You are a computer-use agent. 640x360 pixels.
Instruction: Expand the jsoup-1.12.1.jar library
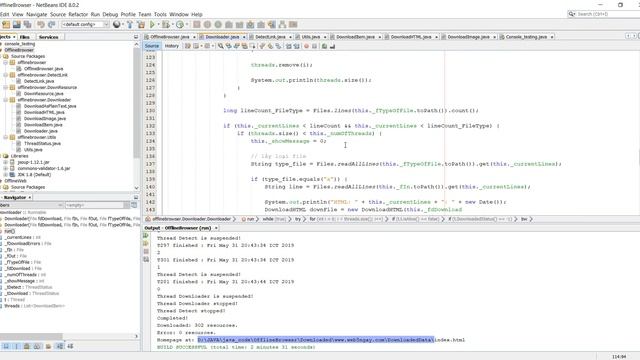pyautogui.click(x=6, y=162)
